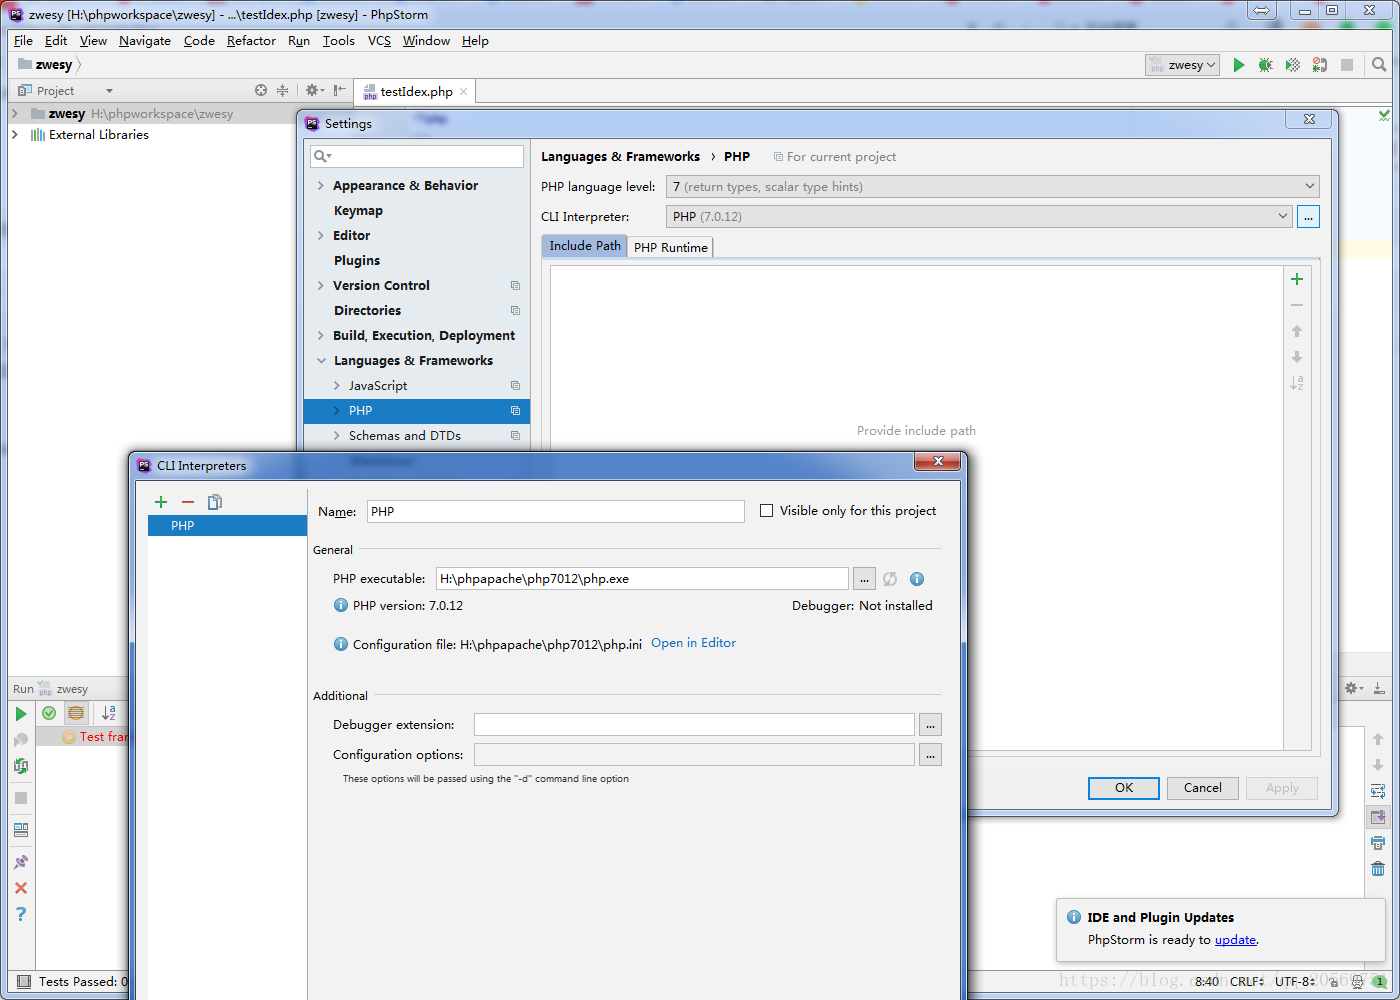Open the VCS menu
The width and height of the screenshot is (1400, 1000).
pos(379,41)
